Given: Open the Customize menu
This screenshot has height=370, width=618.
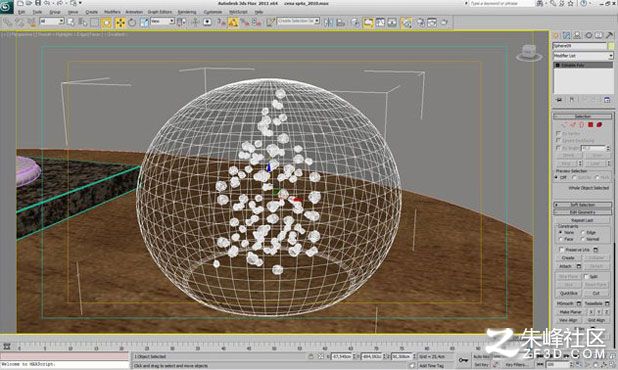Looking at the screenshot, I should click(212, 12).
